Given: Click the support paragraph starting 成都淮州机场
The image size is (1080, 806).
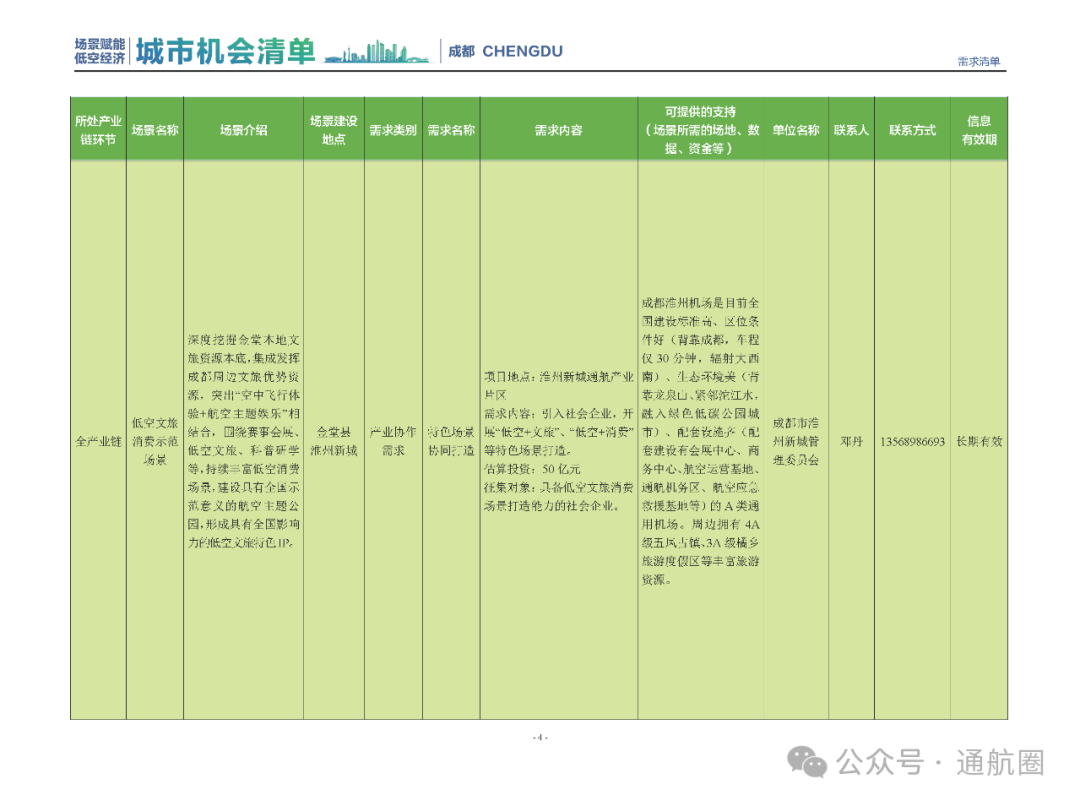Looking at the screenshot, I should [700, 442].
